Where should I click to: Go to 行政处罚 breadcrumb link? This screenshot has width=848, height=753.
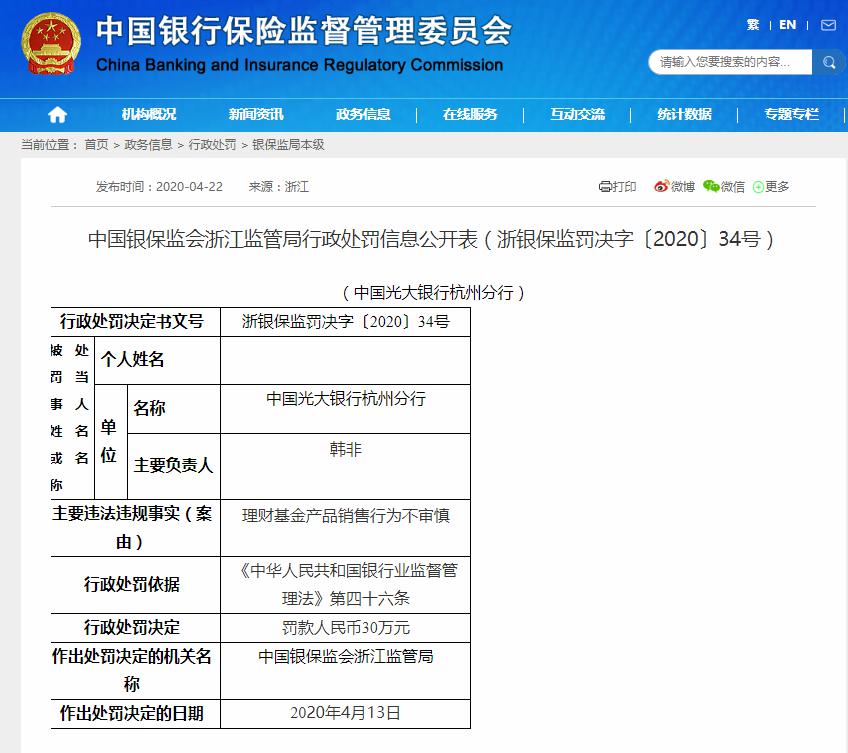click(212, 144)
